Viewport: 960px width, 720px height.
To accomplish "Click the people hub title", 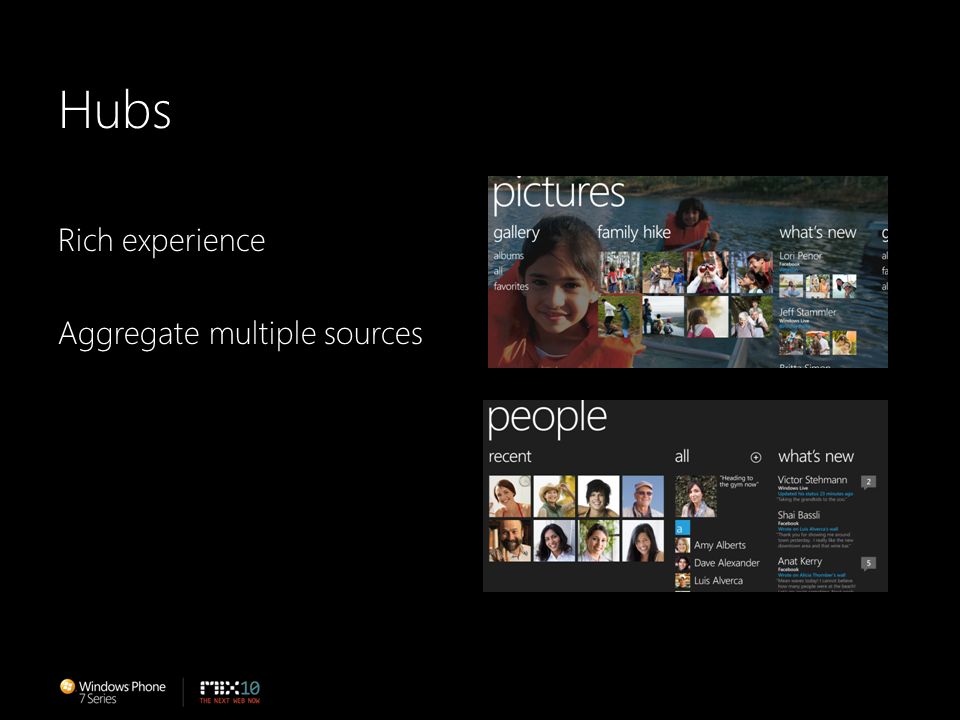I will (547, 419).
